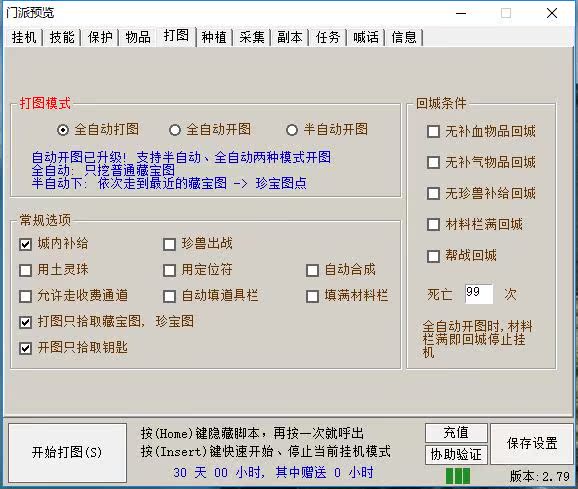Check the 填满材料栏 option
This screenshot has height=489, width=578.
(x=313, y=296)
